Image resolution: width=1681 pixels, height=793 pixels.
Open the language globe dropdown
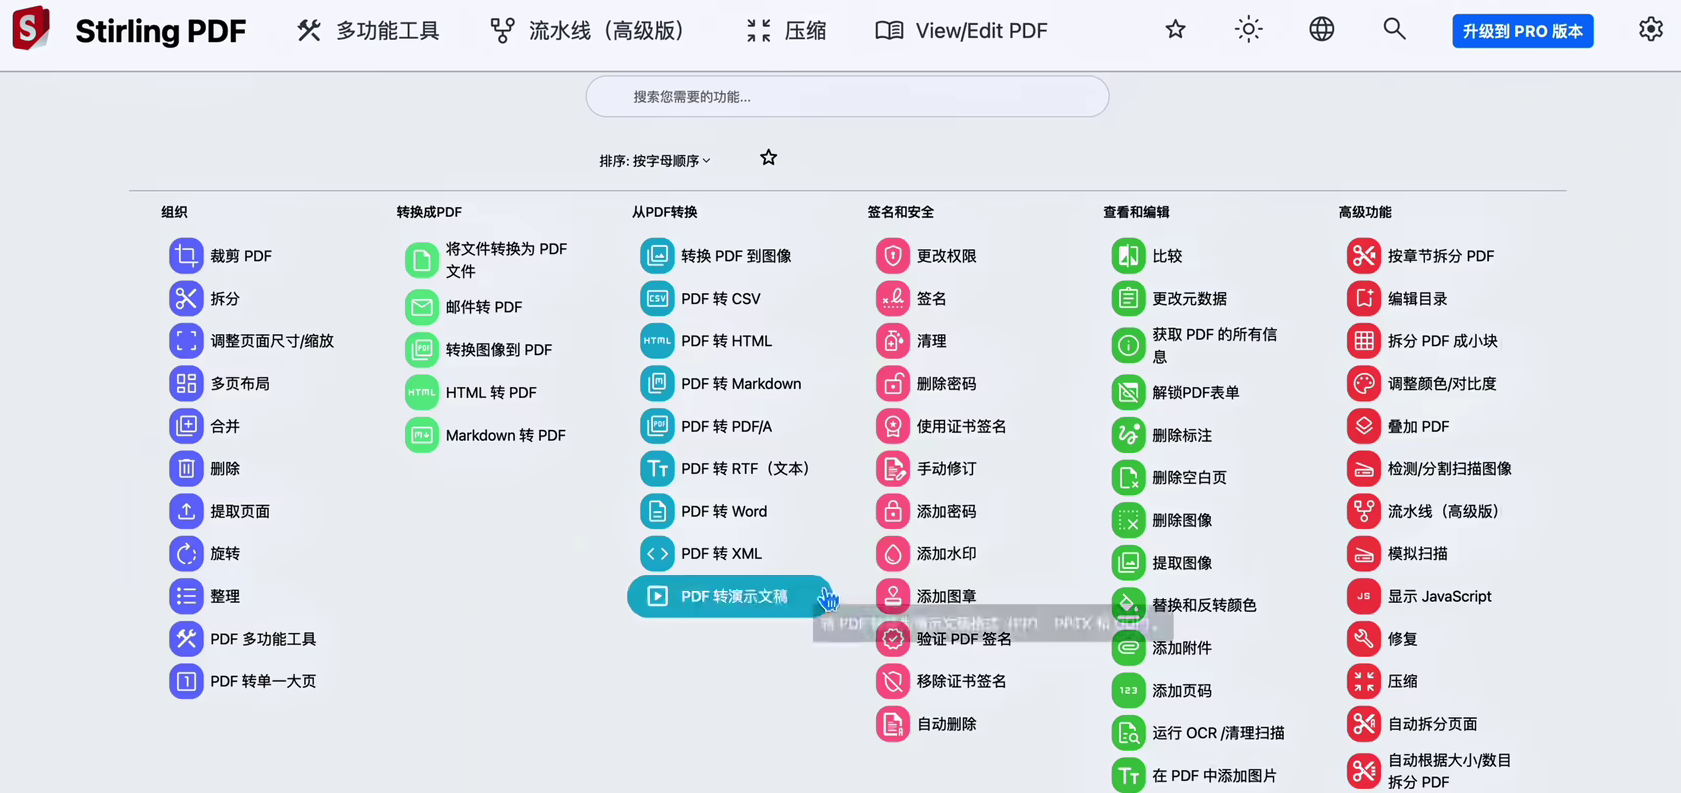(1322, 30)
